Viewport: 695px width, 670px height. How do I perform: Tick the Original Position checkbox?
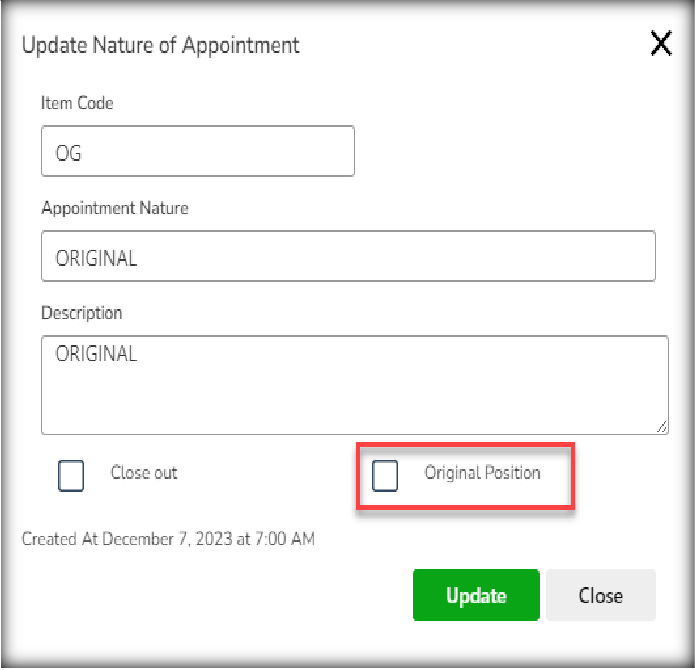tap(385, 475)
